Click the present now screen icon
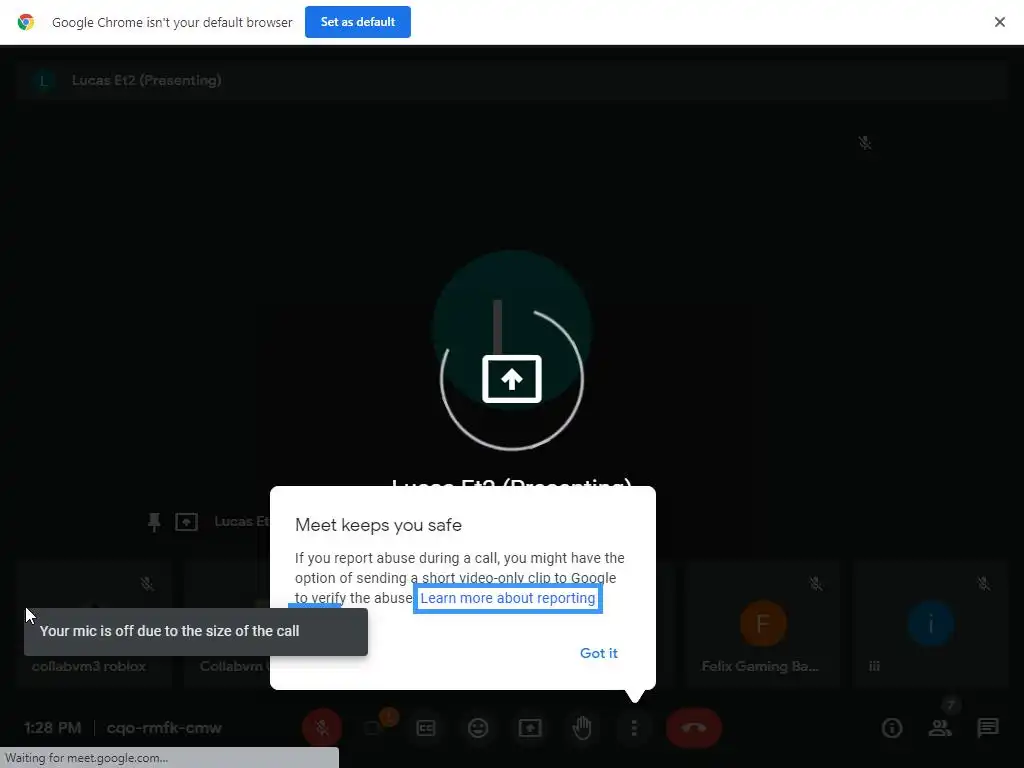The width and height of the screenshot is (1024, 768). 530,728
